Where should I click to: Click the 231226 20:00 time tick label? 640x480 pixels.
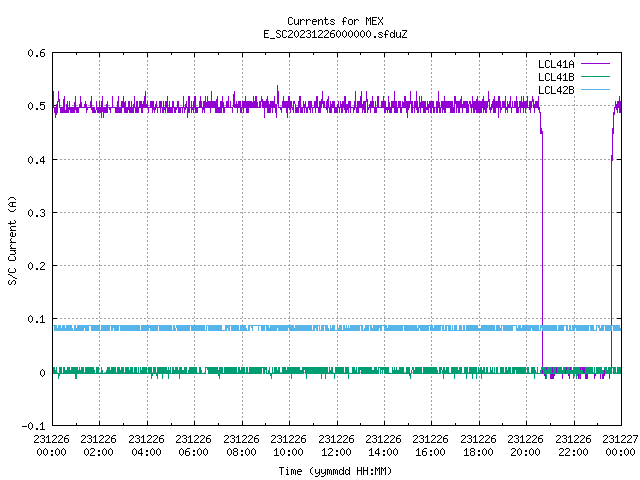click(x=525, y=446)
